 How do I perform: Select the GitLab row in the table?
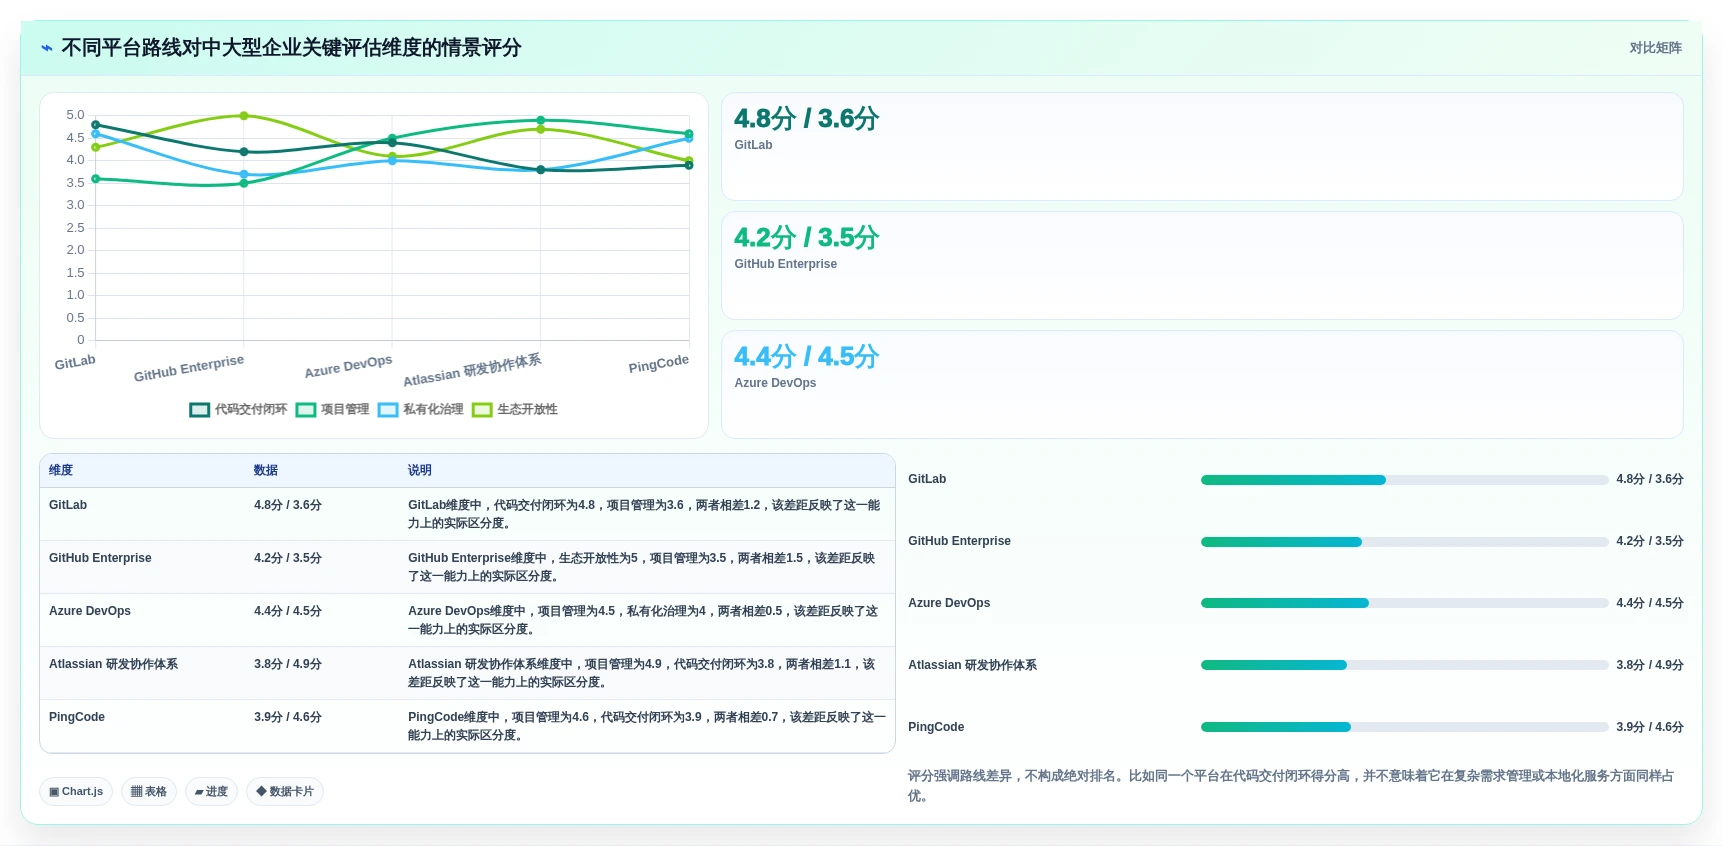point(467,514)
